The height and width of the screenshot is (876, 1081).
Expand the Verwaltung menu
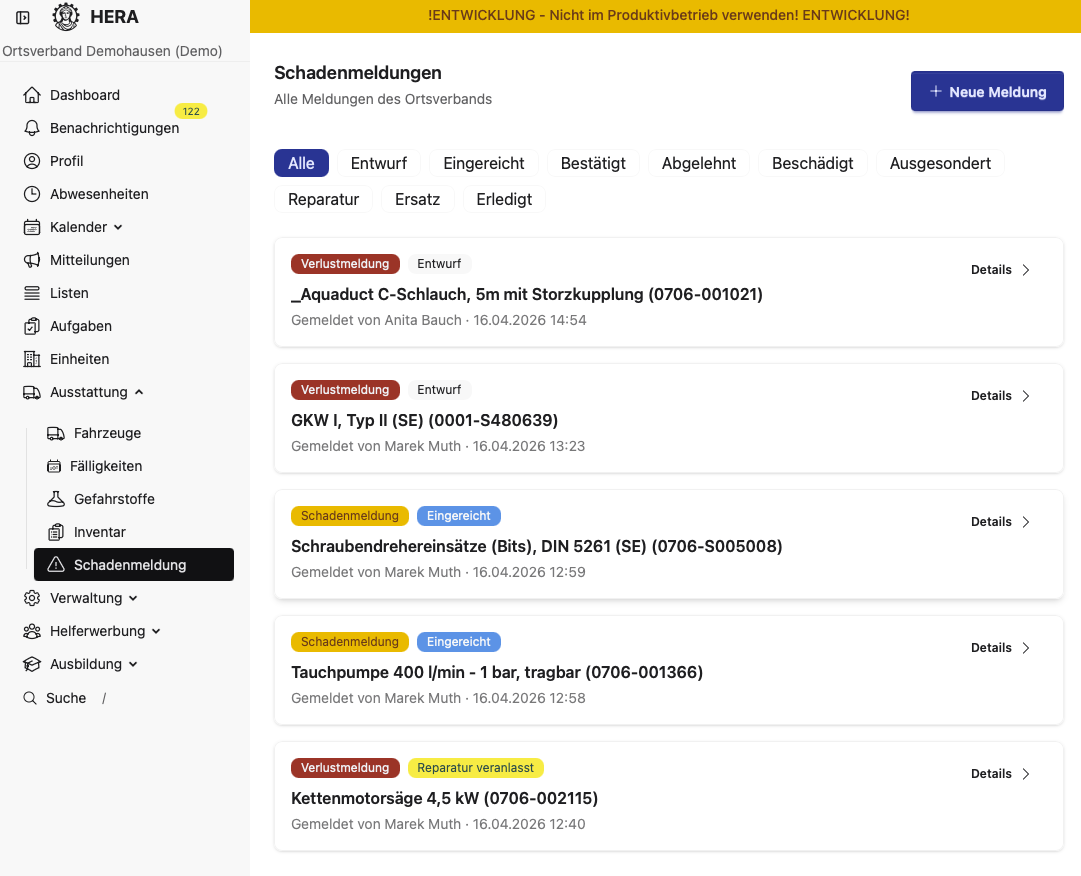(133, 598)
